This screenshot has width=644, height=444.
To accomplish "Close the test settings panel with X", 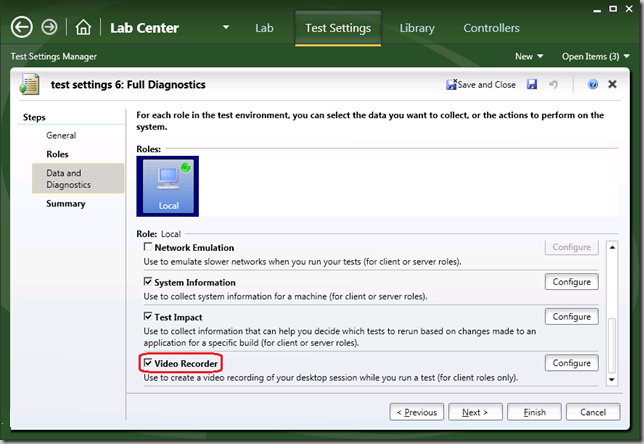I will (612, 84).
